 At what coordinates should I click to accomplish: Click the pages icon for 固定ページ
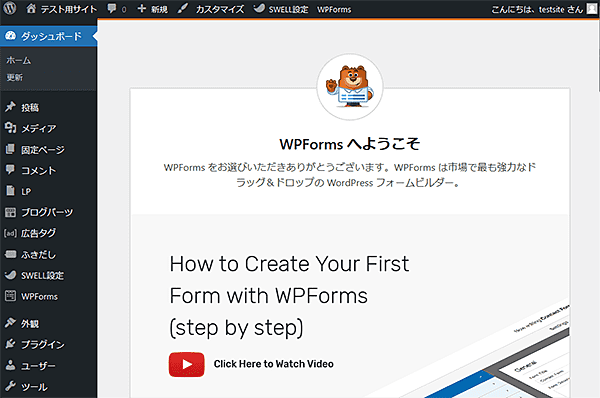click(10, 149)
